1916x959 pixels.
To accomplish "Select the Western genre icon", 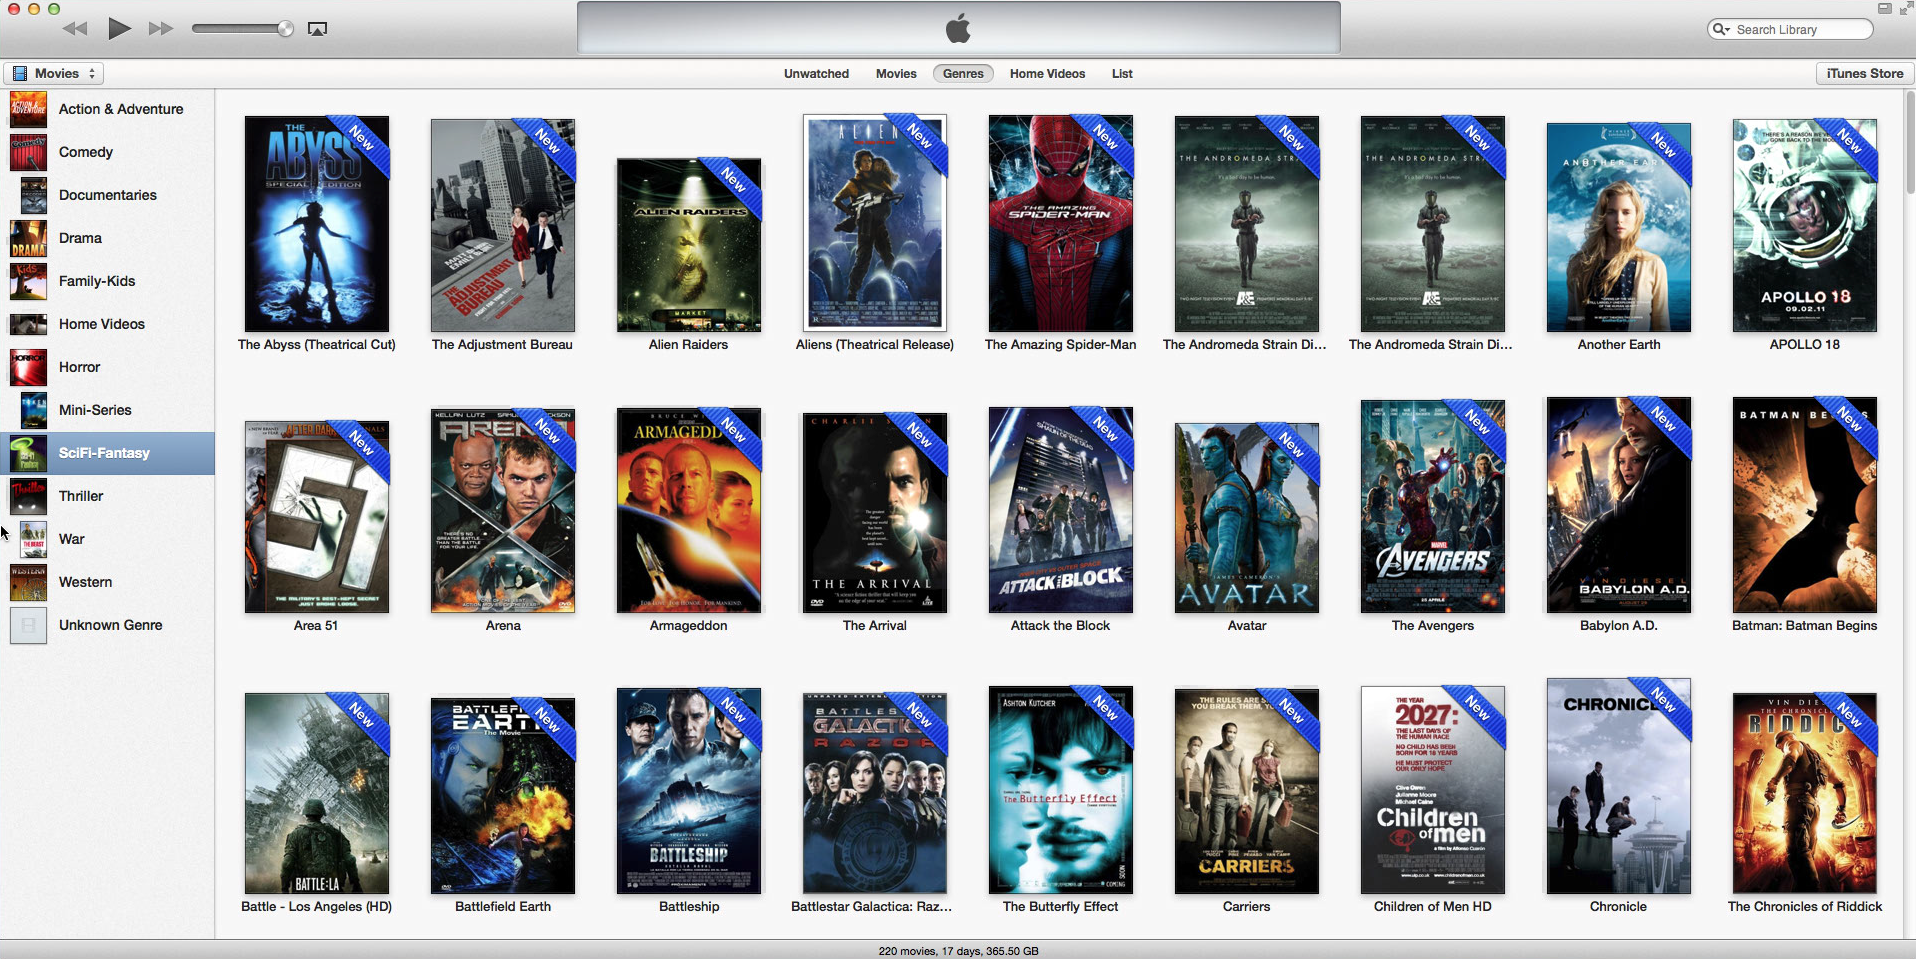I will click(x=28, y=582).
